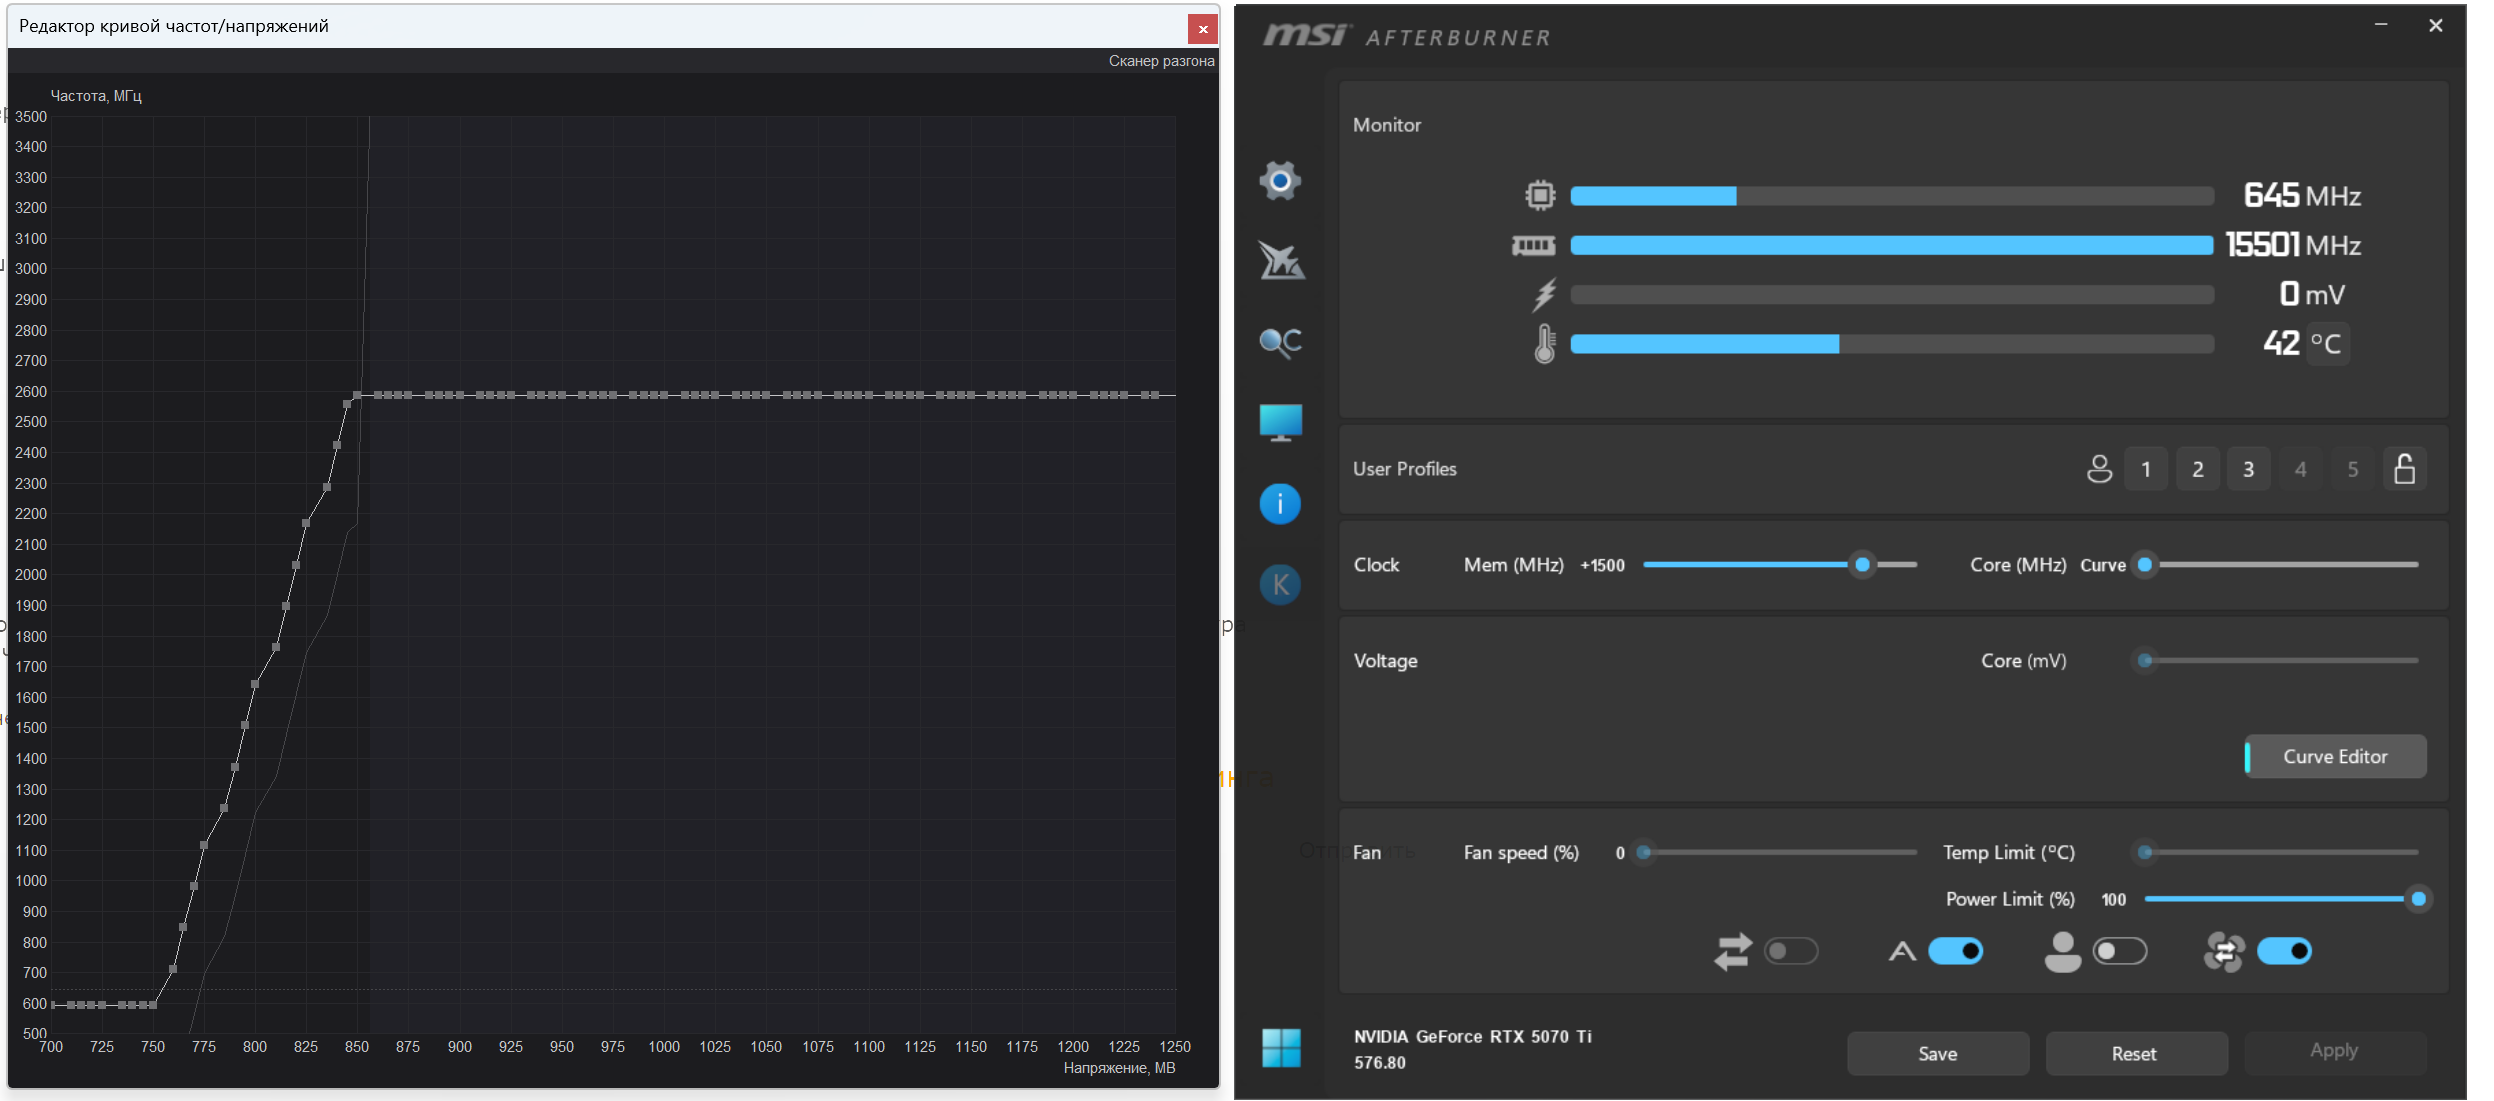Click the 'Напряжение, МВ' axis label

[x=1119, y=1068]
